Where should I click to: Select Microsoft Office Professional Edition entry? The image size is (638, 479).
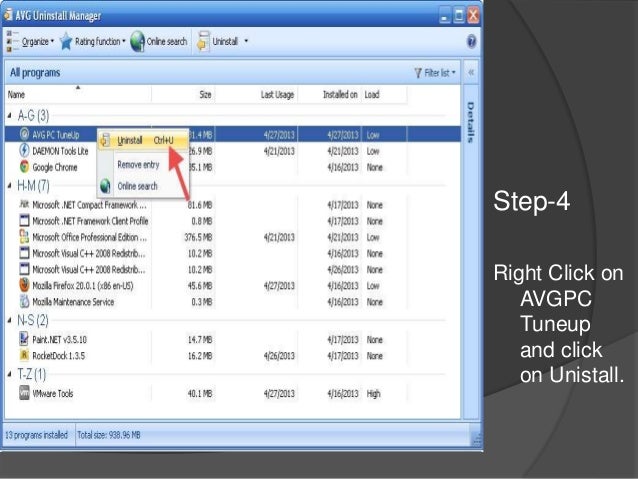pos(90,237)
